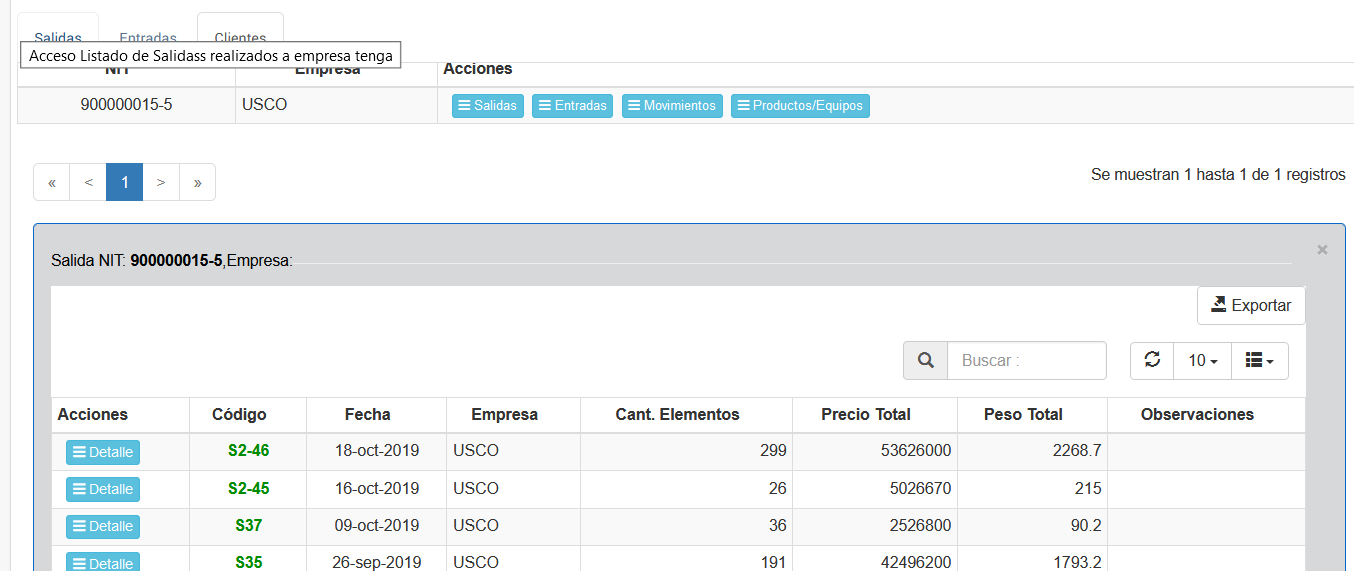Sort by Precio Total column header
1354x571 pixels.
click(x=865, y=414)
